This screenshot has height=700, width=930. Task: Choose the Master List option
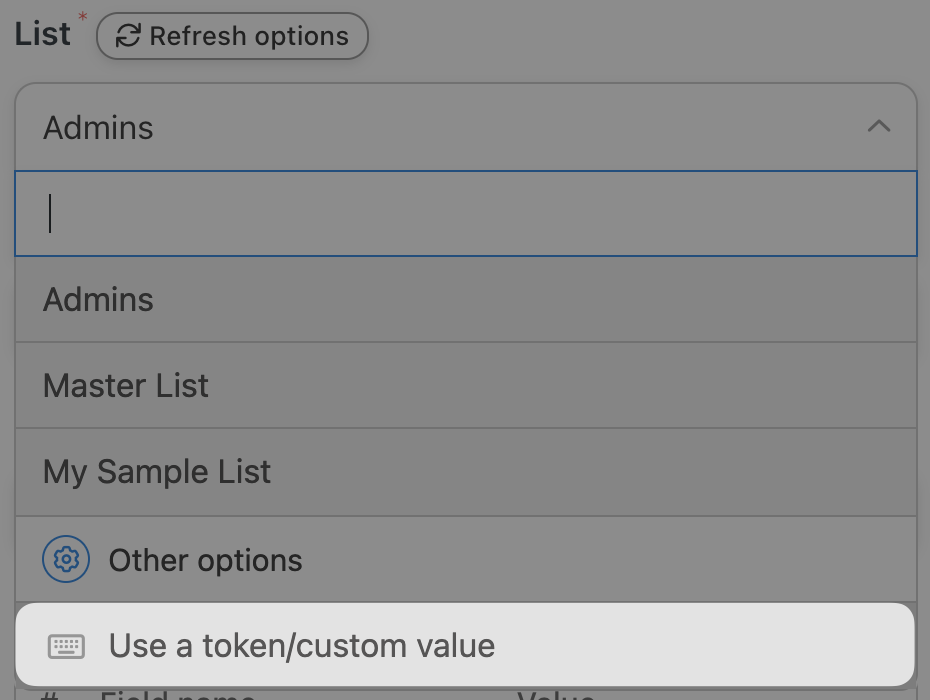coord(126,386)
